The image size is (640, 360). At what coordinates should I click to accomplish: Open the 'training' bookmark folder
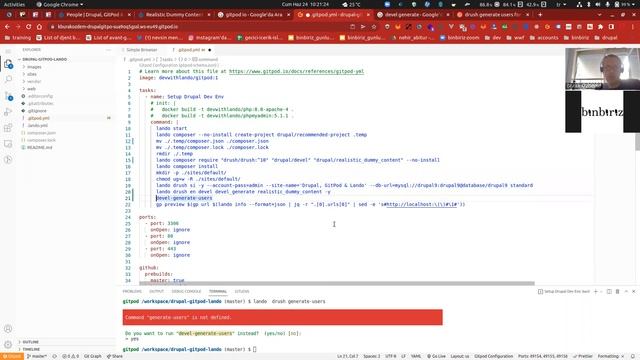tap(18, 38)
